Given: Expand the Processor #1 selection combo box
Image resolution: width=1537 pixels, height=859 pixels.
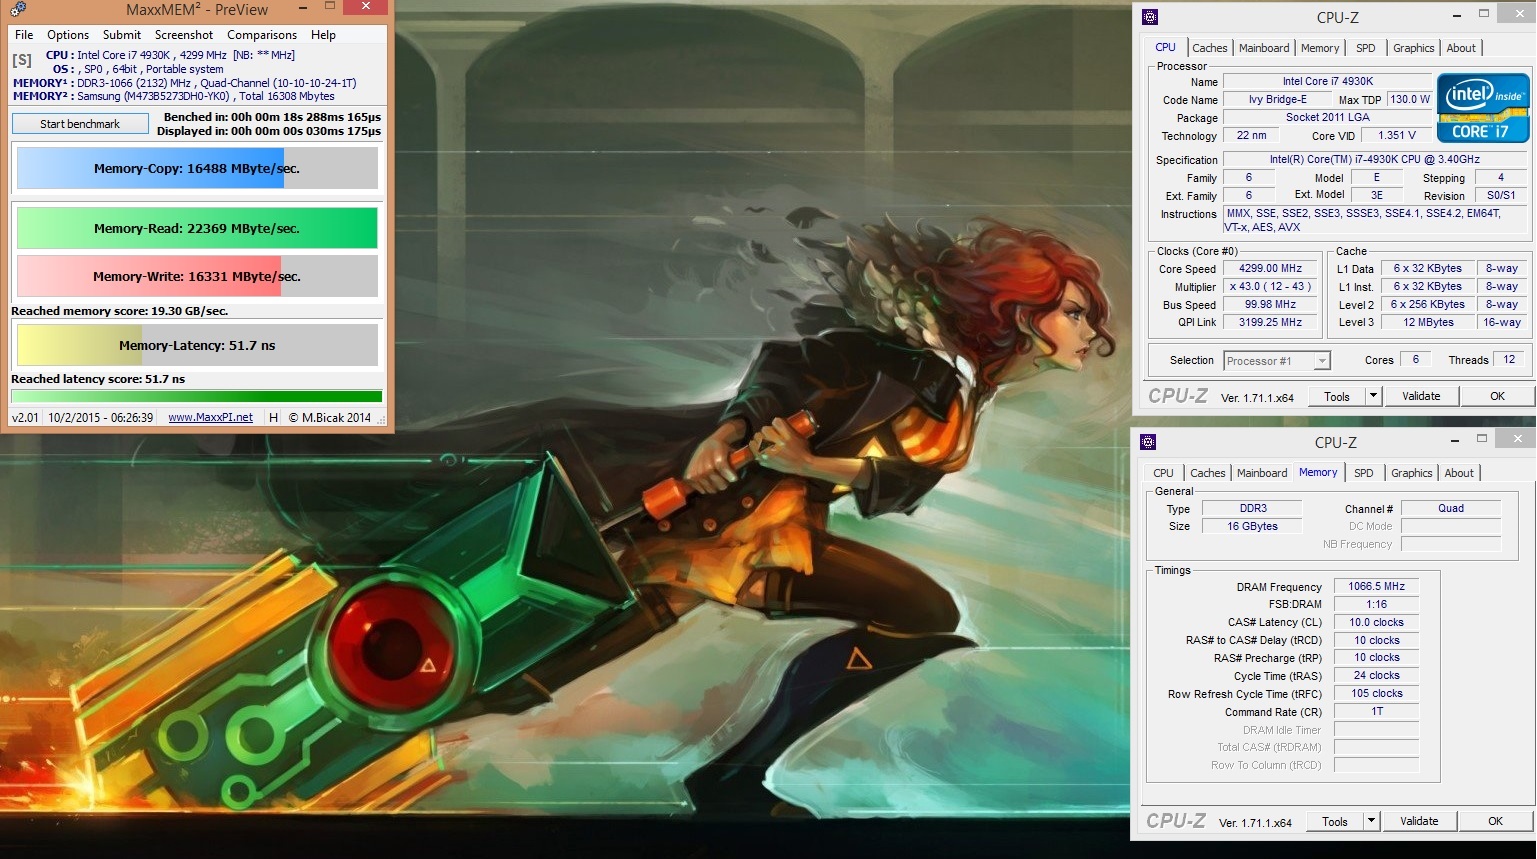Looking at the screenshot, I should coord(1278,361).
